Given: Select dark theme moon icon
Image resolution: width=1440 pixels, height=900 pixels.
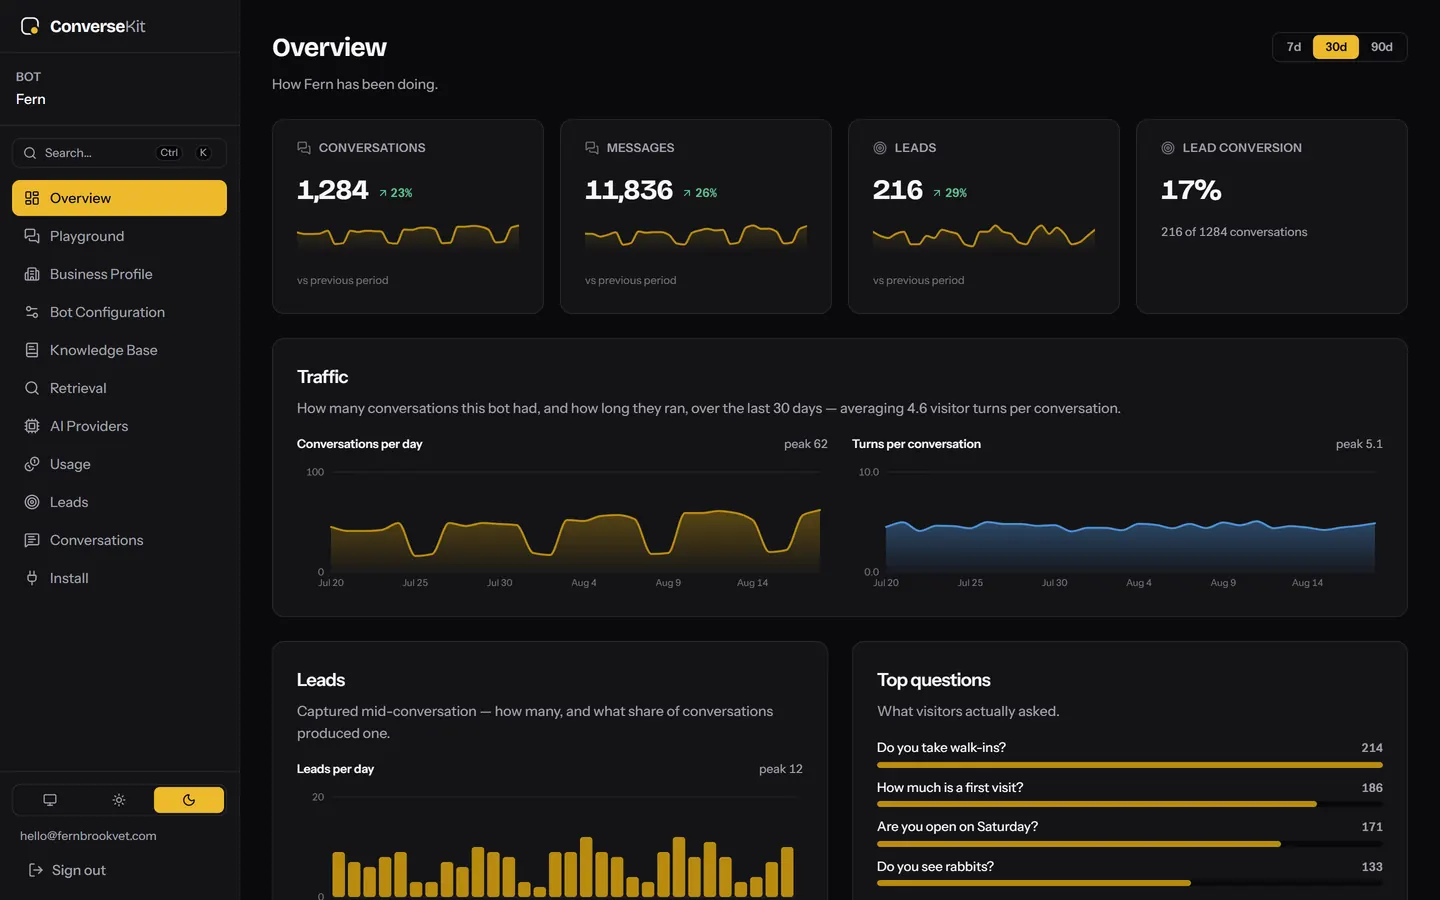Looking at the screenshot, I should (x=189, y=800).
